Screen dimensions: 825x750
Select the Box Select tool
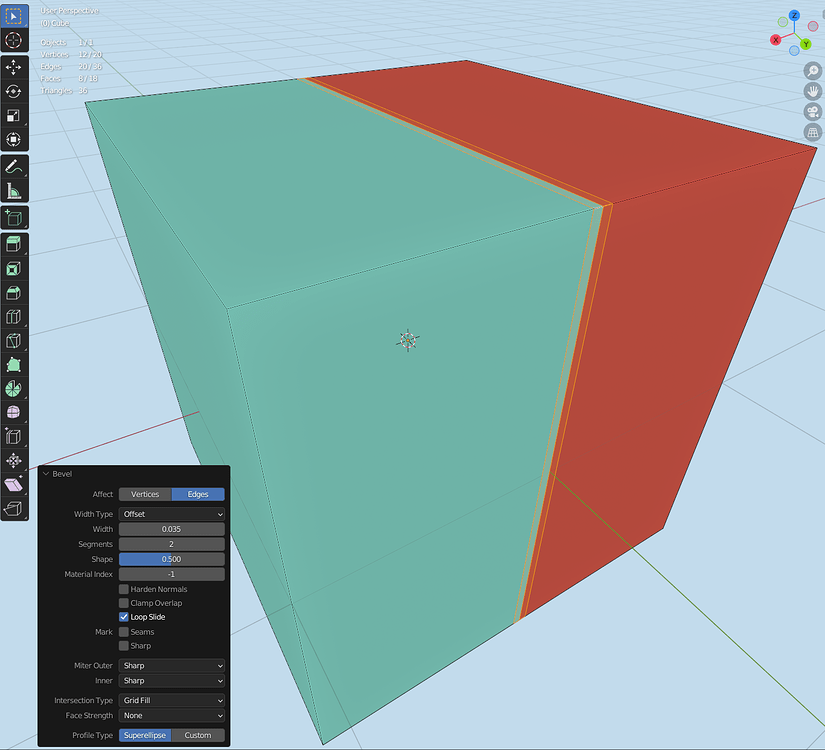(14, 16)
